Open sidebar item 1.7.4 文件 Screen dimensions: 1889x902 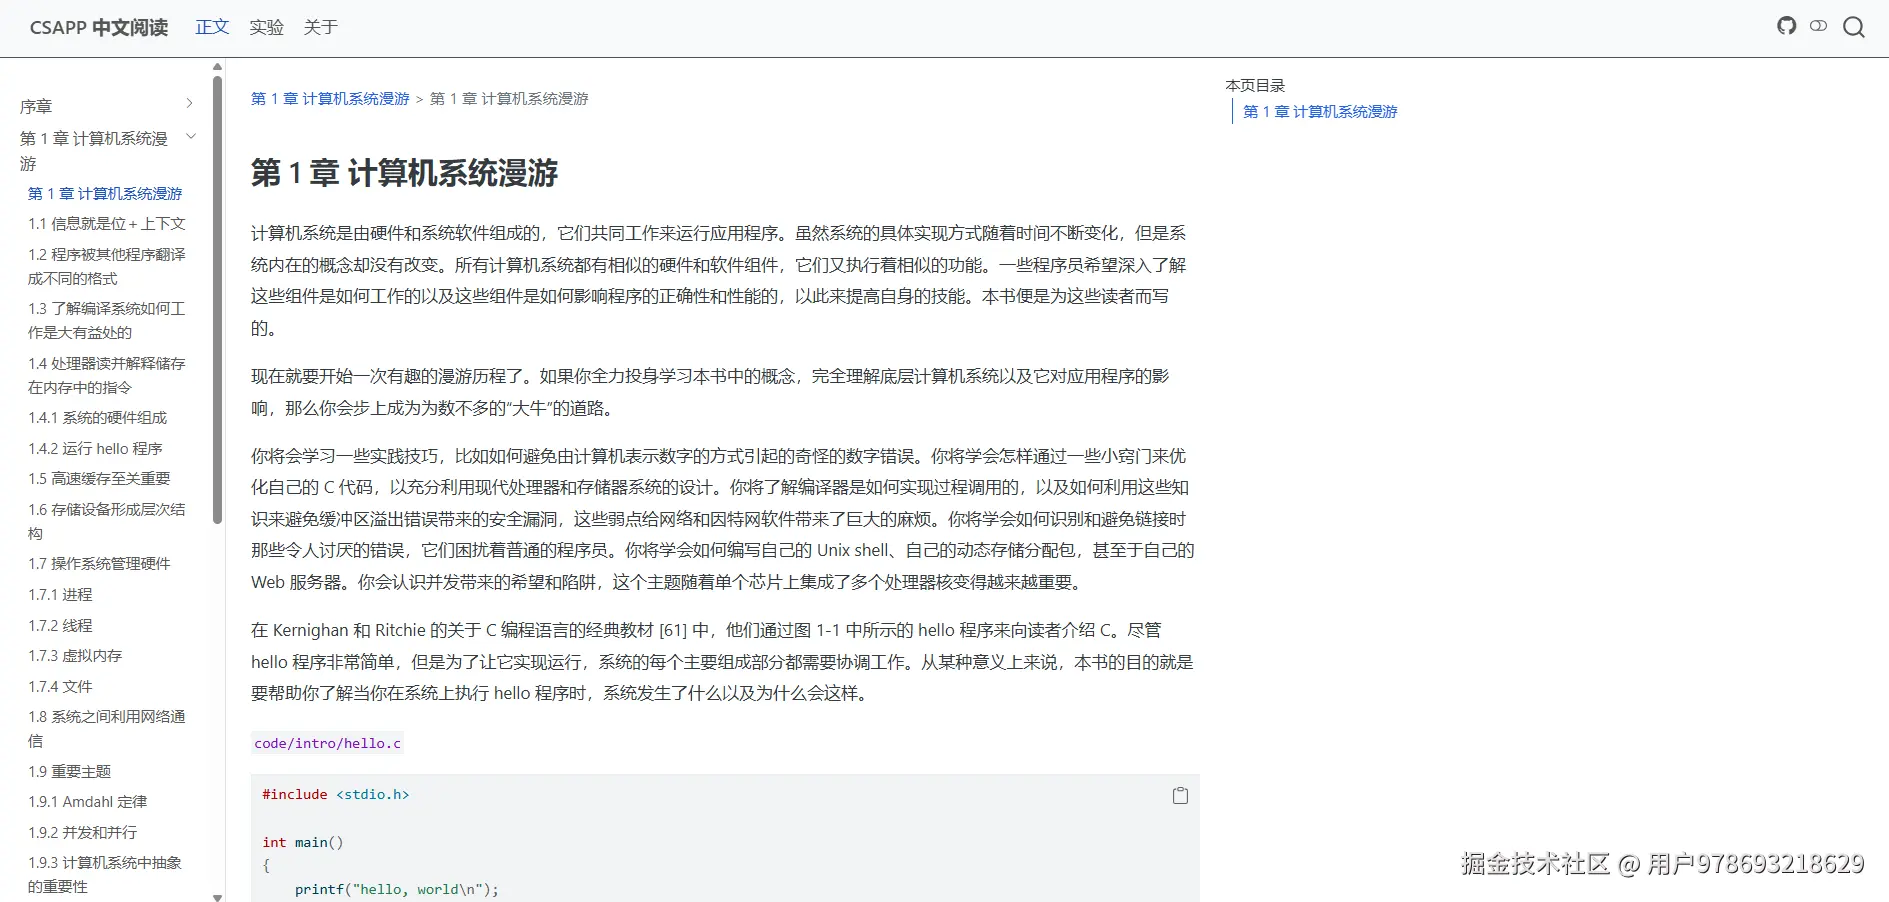[60, 687]
